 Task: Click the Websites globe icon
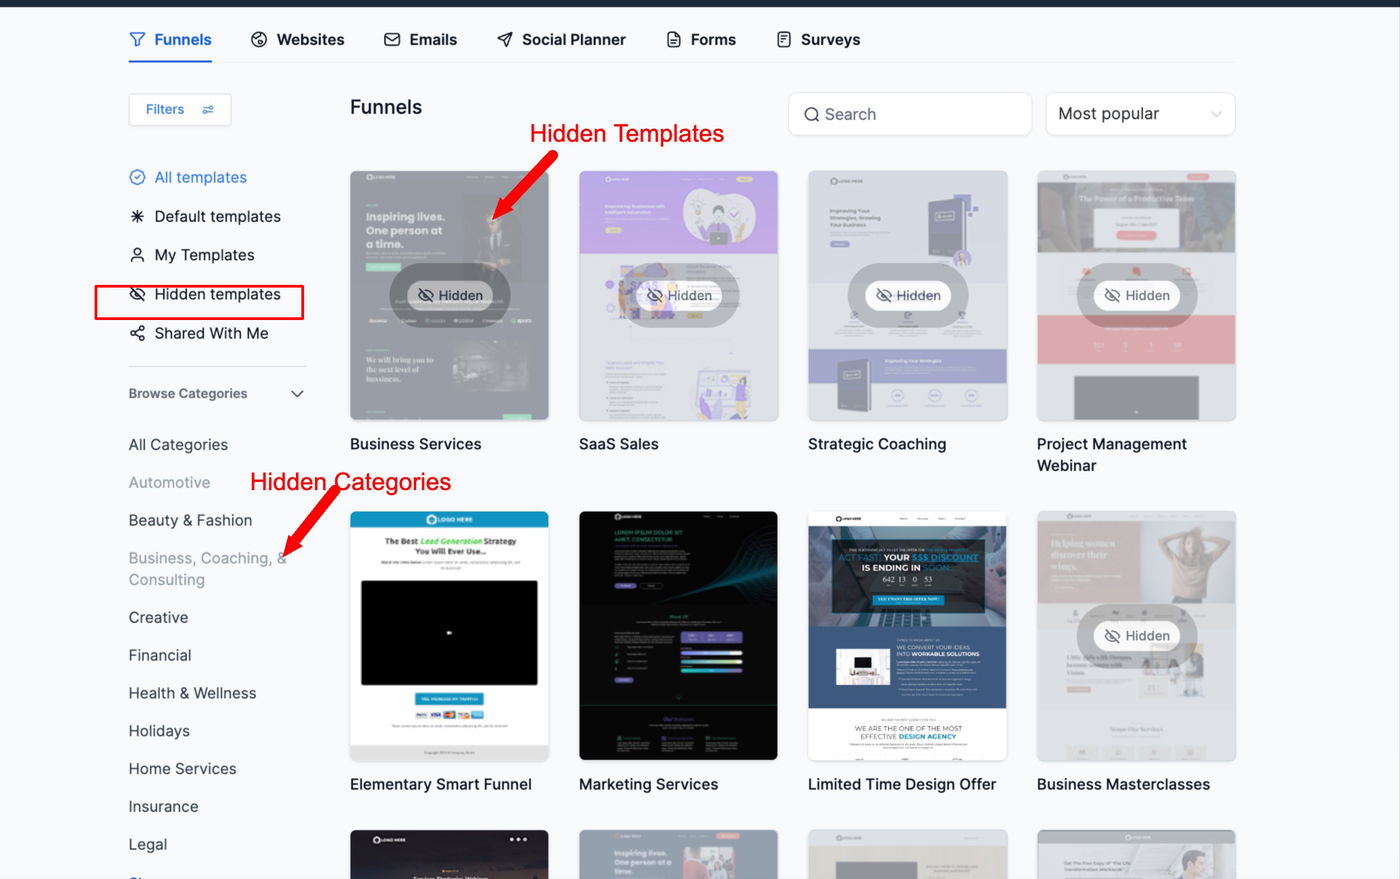tap(259, 40)
